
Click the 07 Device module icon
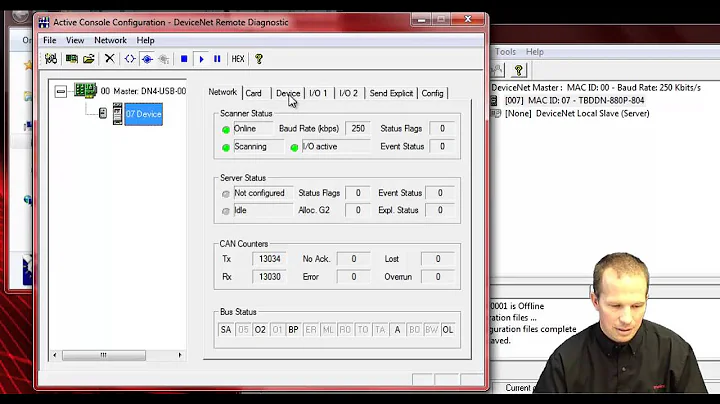click(x=118, y=114)
